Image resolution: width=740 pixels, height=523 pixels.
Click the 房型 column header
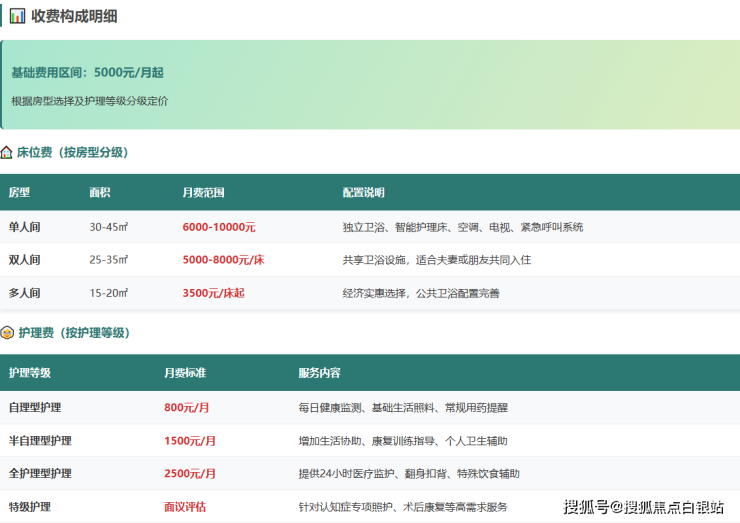pyautogui.click(x=19, y=192)
